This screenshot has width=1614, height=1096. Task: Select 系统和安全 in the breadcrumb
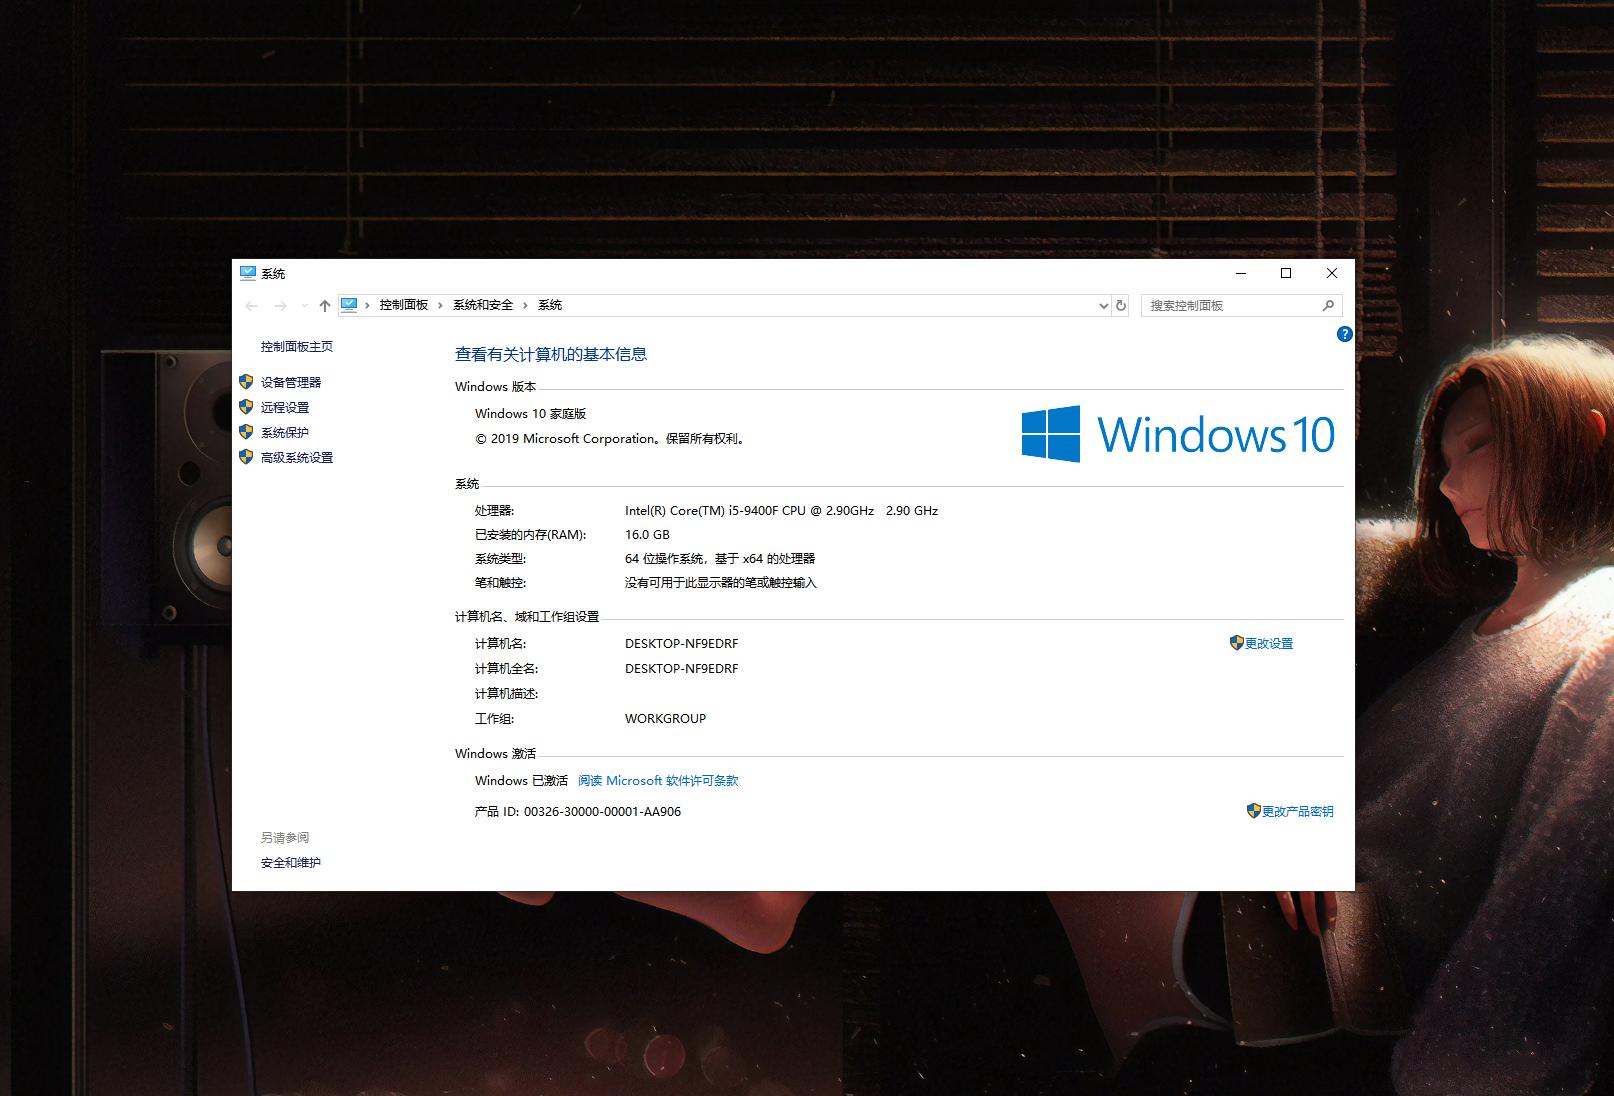[483, 305]
